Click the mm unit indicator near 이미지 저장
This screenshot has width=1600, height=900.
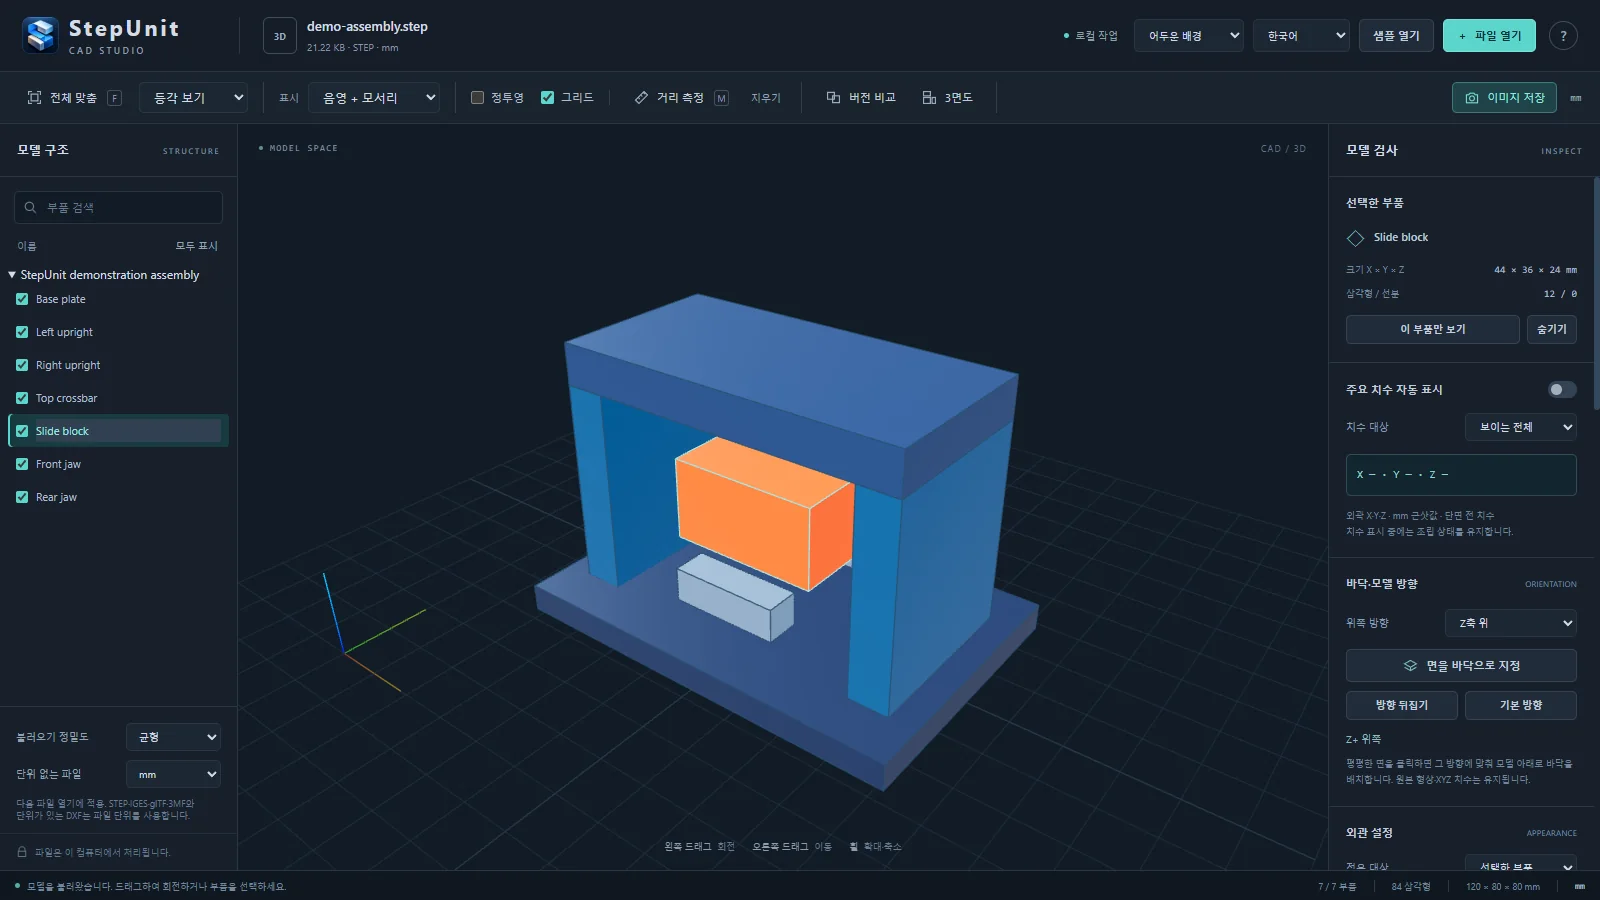click(1576, 98)
